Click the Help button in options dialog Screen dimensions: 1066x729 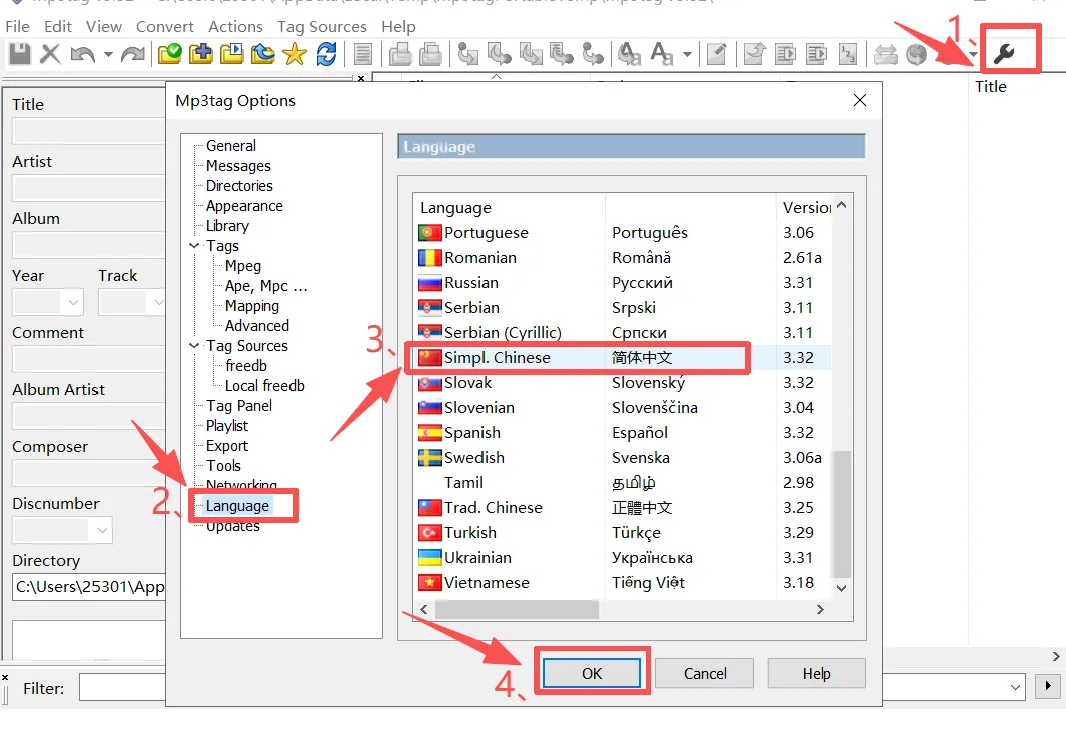[x=816, y=673]
